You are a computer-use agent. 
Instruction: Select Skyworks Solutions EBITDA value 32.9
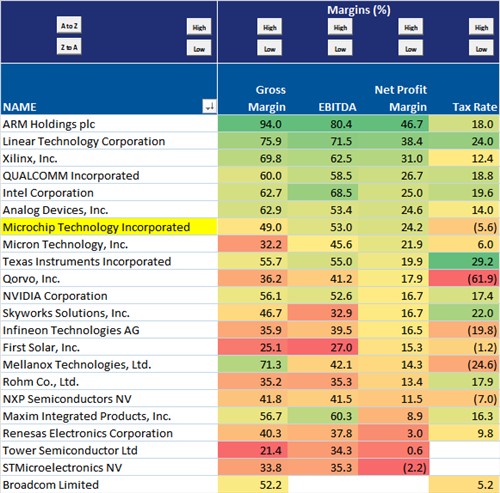[x=323, y=313]
